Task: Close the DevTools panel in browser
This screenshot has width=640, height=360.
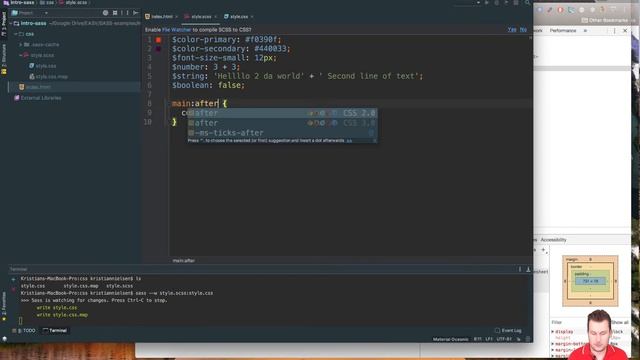Action: coord(625,31)
